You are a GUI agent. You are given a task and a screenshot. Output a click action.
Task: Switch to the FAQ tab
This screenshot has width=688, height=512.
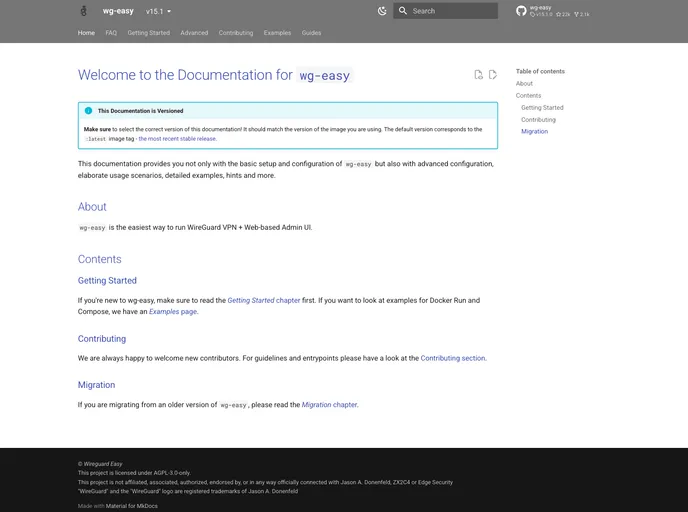coord(111,33)
